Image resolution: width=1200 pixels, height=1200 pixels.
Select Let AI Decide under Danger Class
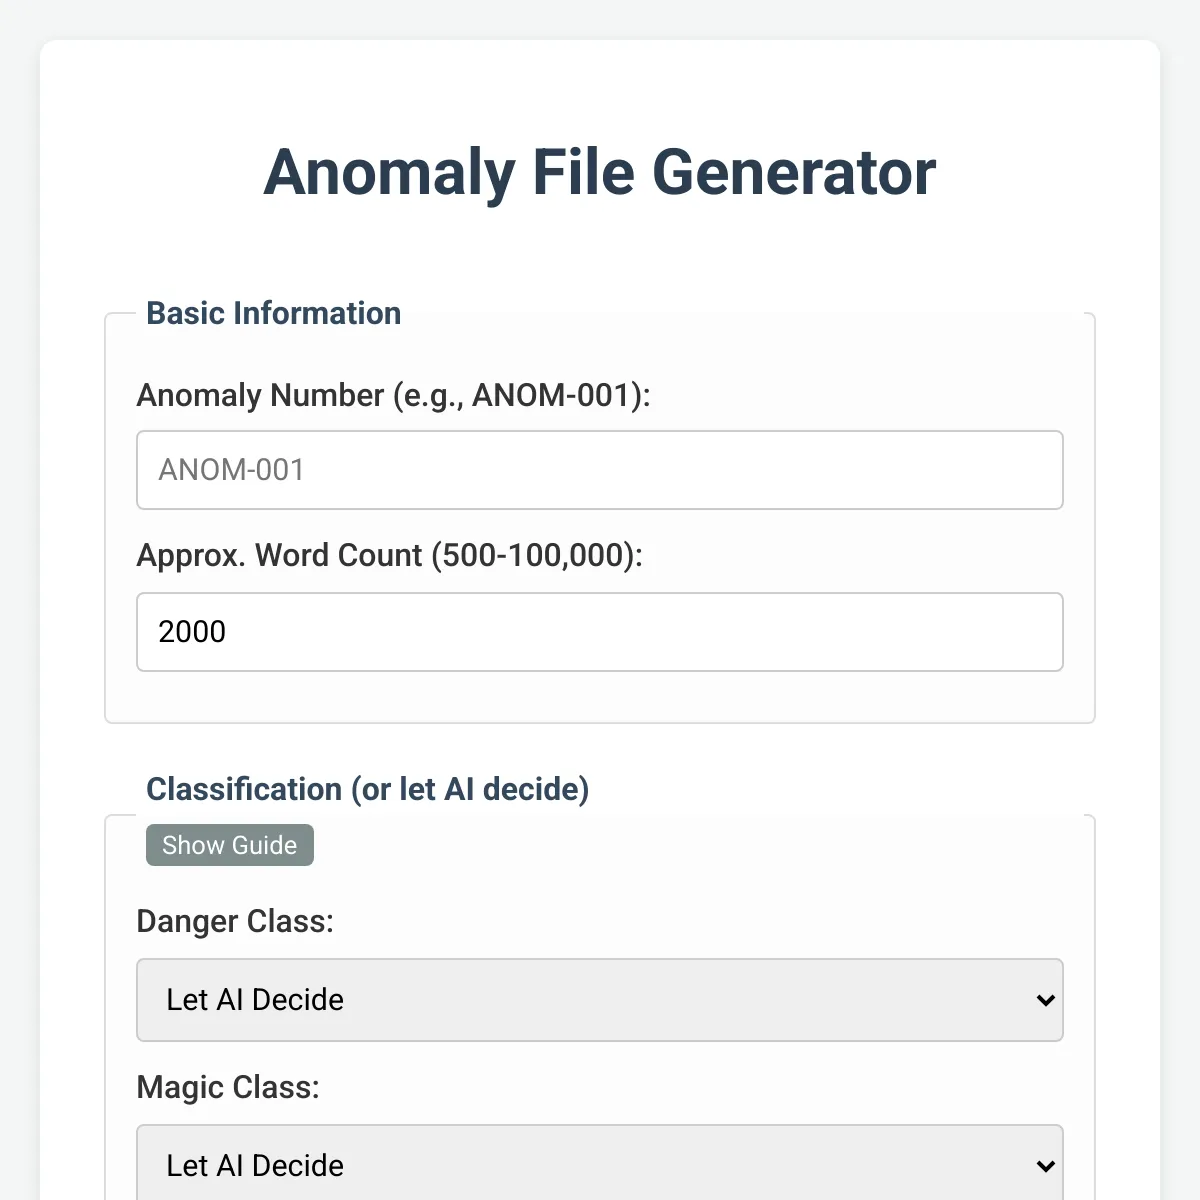click(x=255, y=1000)
